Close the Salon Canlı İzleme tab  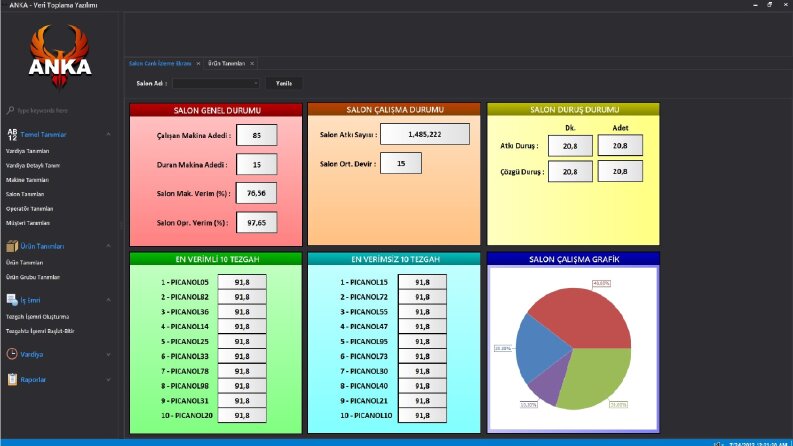point(198,64)
